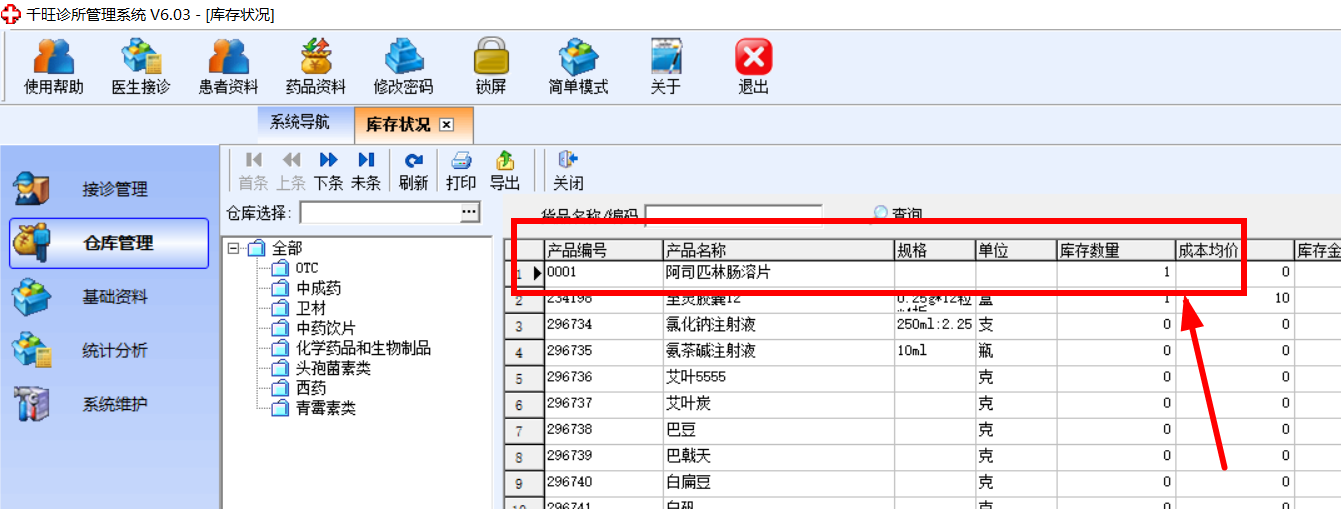Select row header number 5
1341x509 pixels.
pos(523,378)
